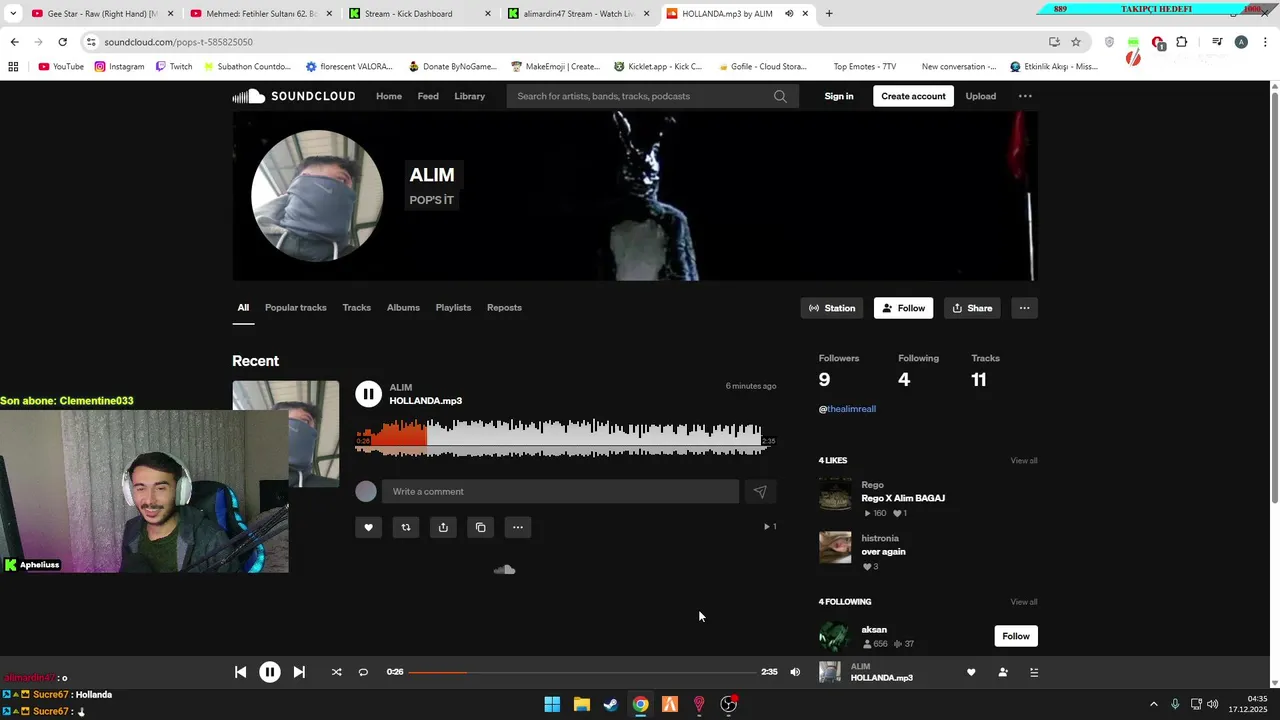1280x720 pixels.
Task: Open the OBS Studio taskbar icon
Action: coord(729,704)
